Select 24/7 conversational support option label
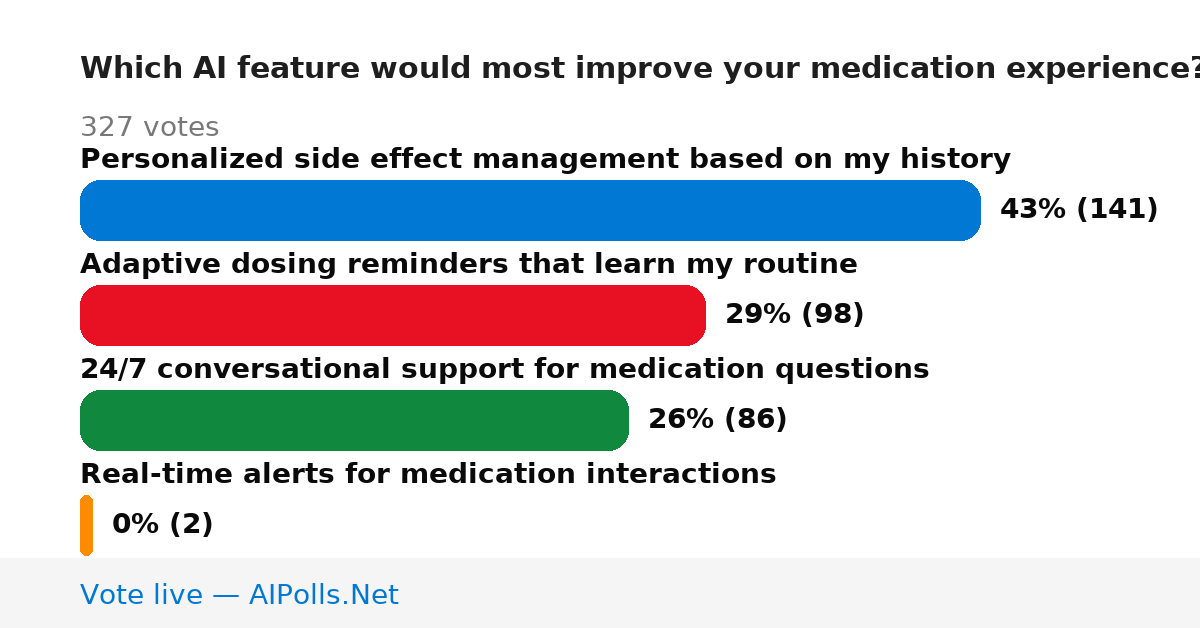 504,370
